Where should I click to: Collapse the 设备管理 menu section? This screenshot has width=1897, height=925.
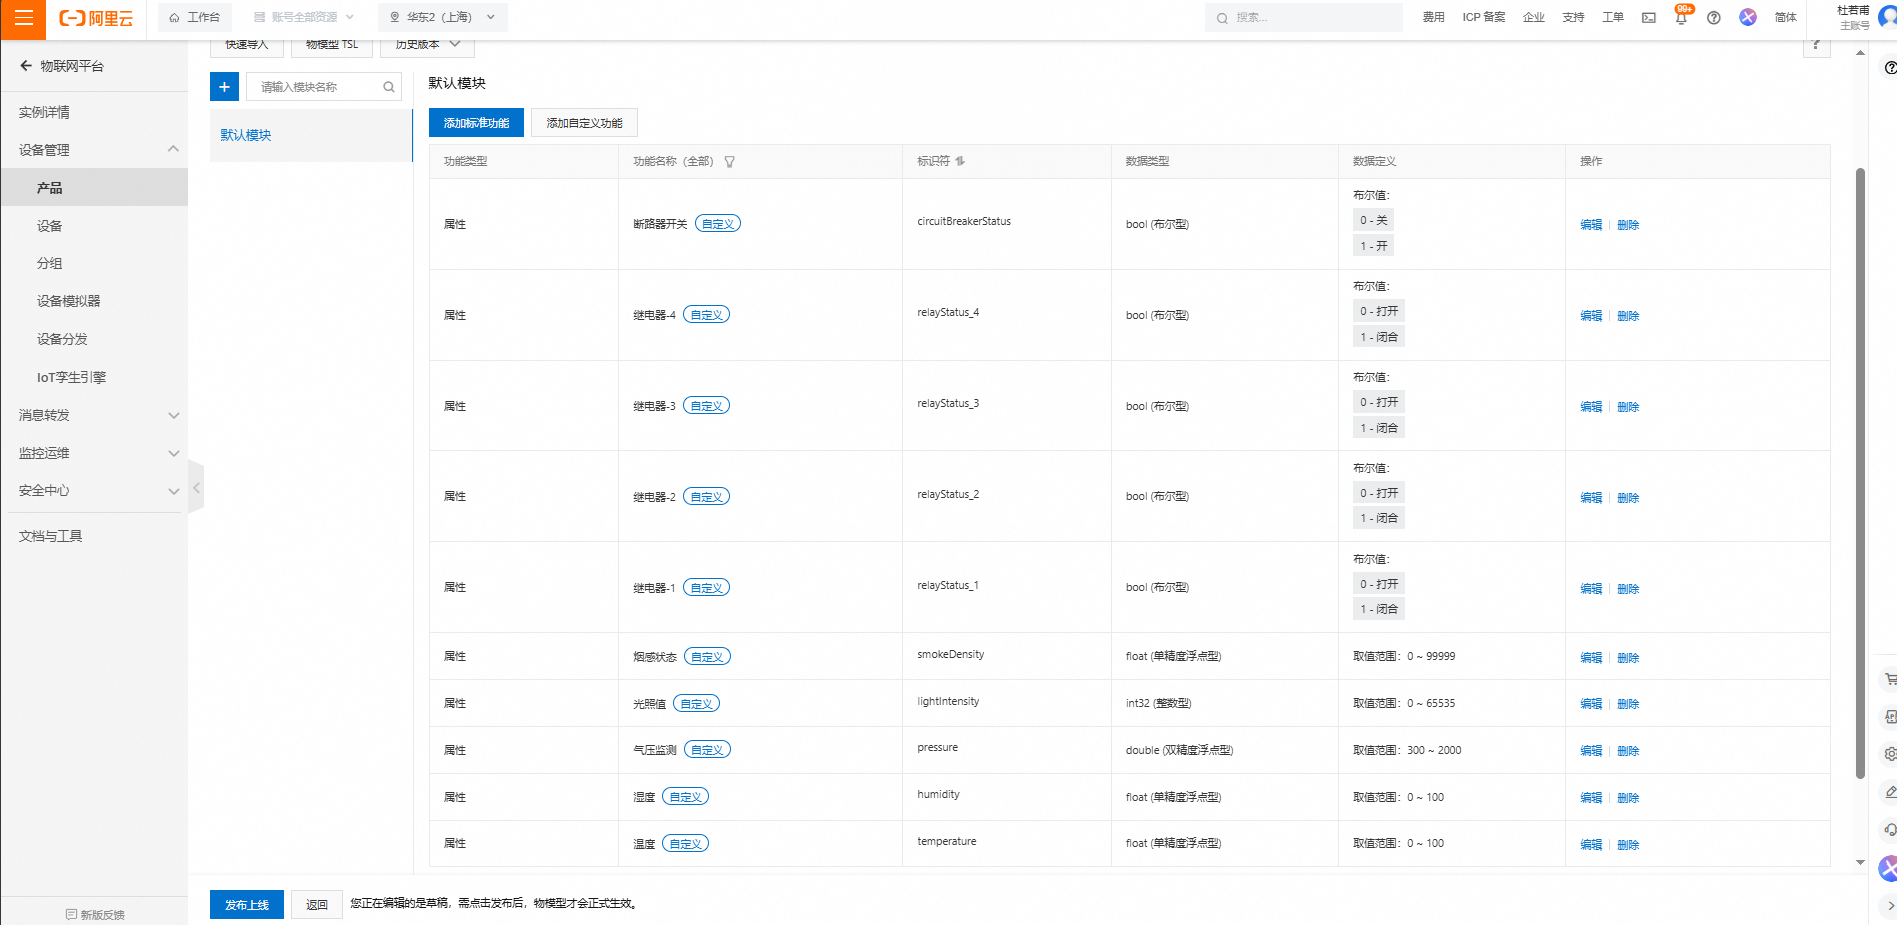click(x=173, y=150)
